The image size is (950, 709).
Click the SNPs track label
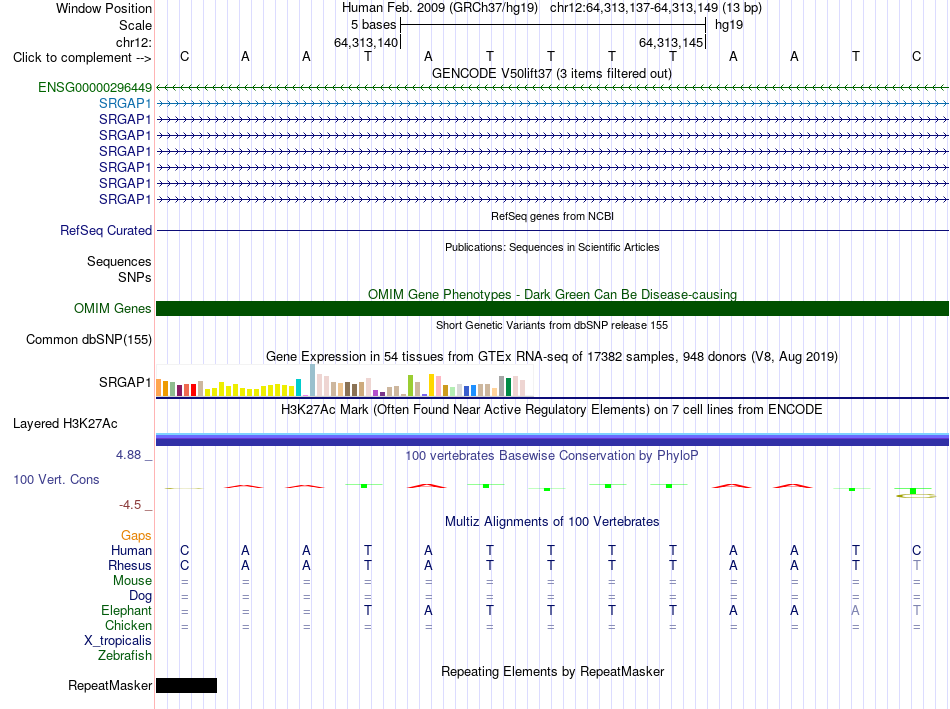135,277
